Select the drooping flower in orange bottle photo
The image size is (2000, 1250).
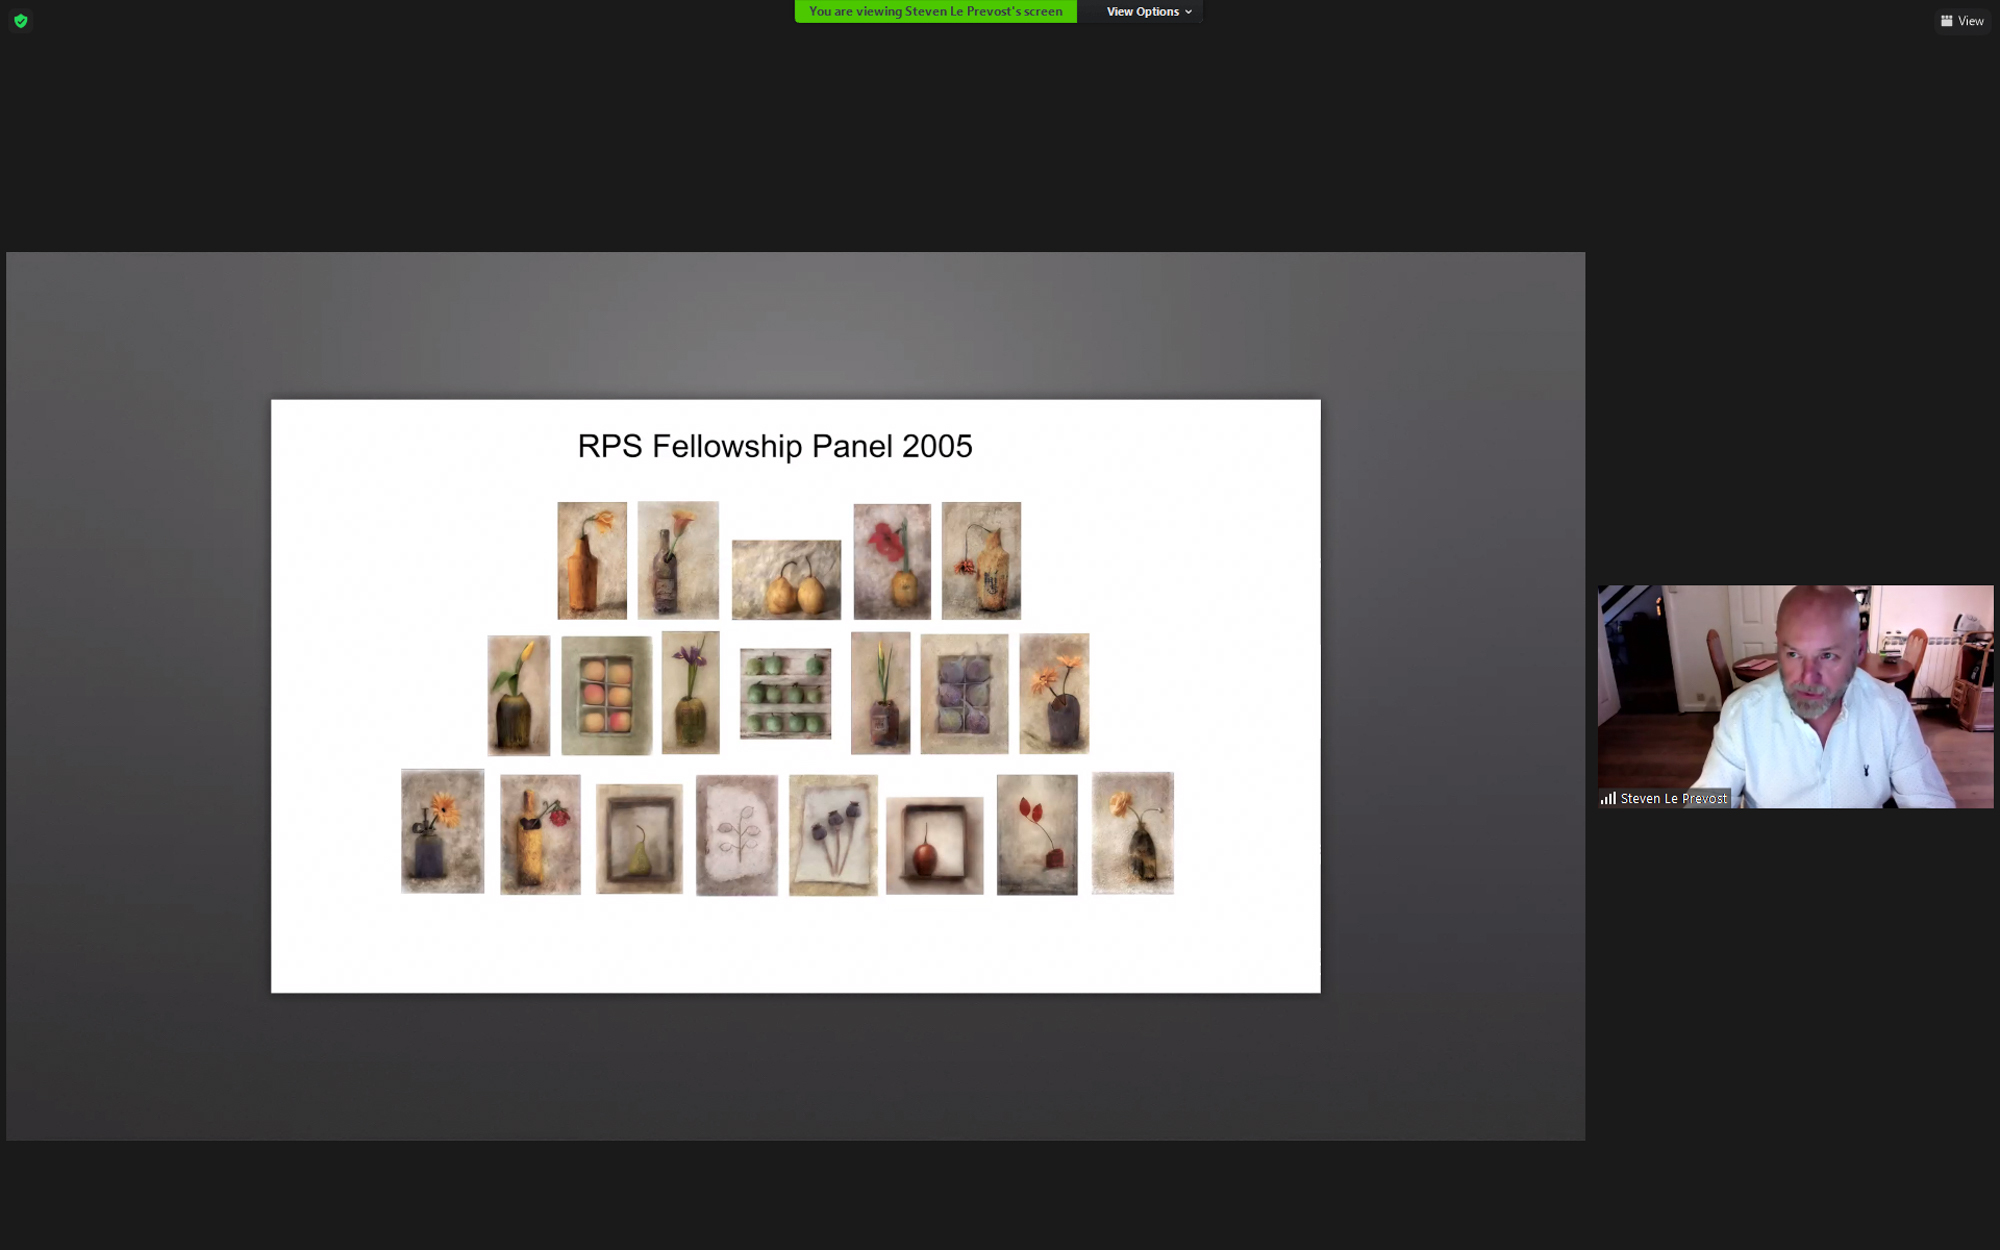coord(981,560)
